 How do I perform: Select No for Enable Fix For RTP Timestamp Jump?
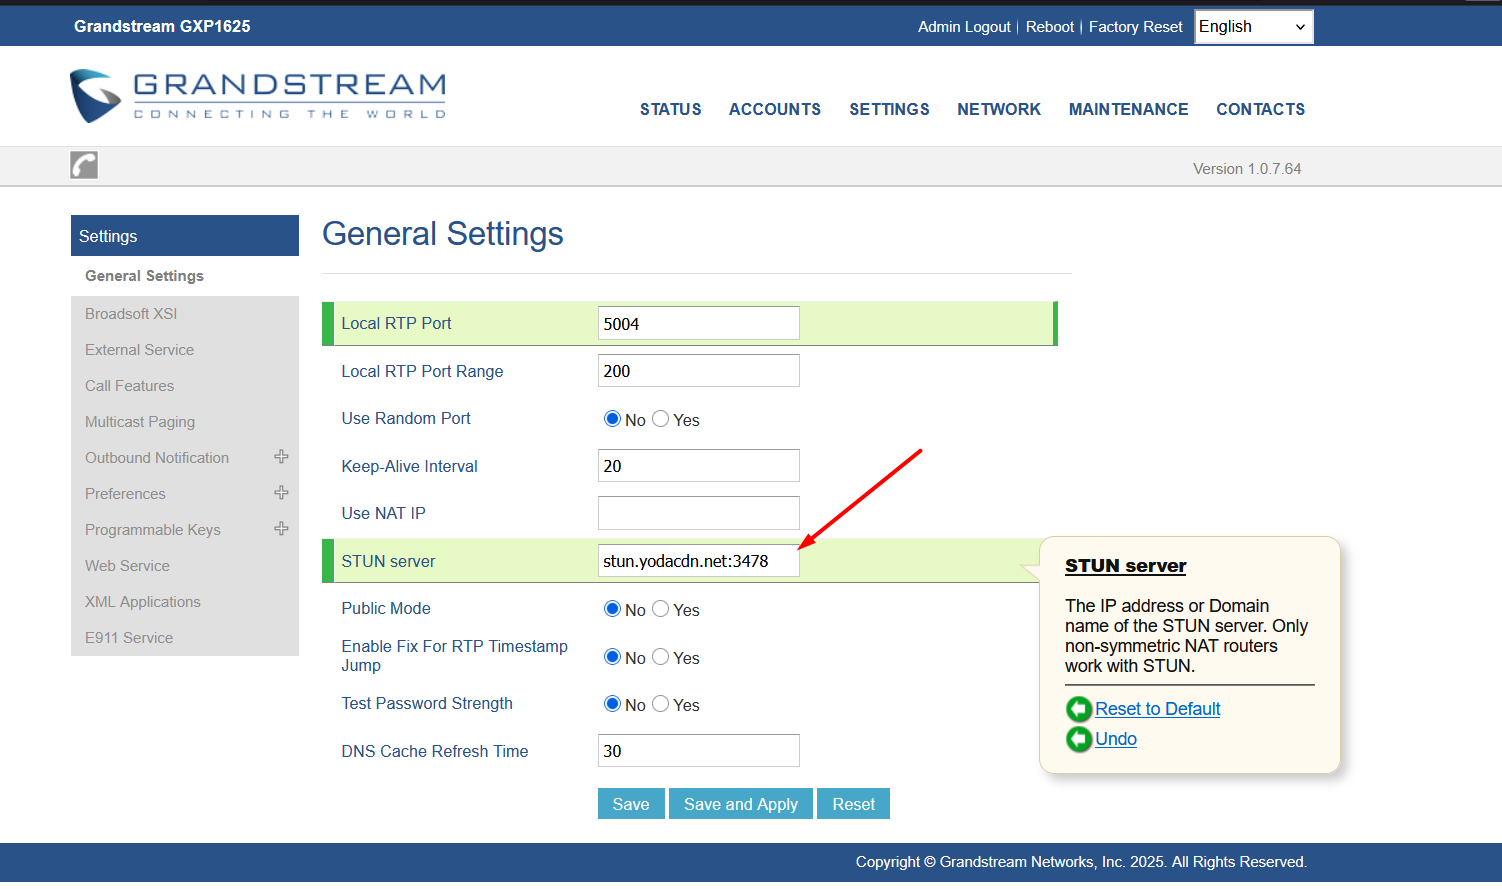[x=612, y=657]
